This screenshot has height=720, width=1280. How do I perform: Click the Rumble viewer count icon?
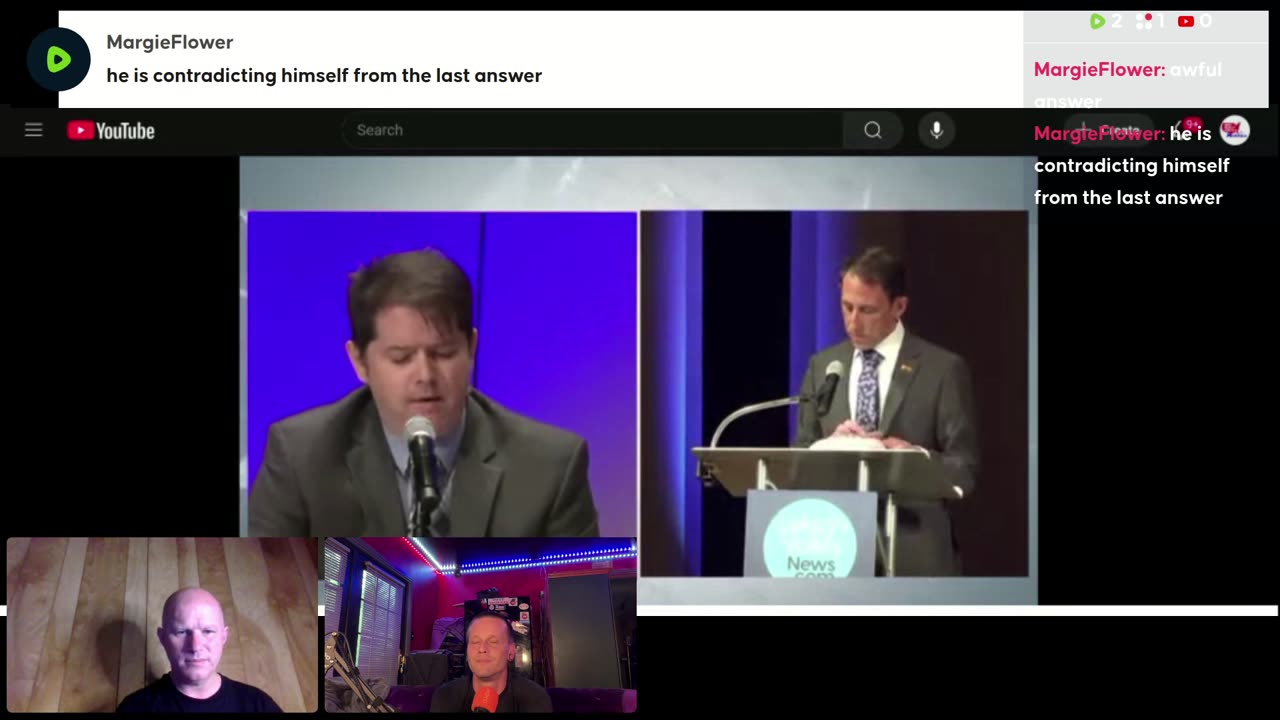click(1097, 21)
